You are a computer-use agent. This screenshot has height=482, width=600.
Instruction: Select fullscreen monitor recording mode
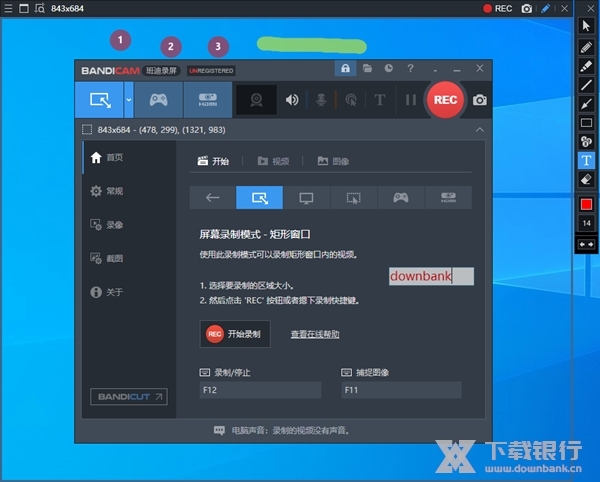click(307, 197)
